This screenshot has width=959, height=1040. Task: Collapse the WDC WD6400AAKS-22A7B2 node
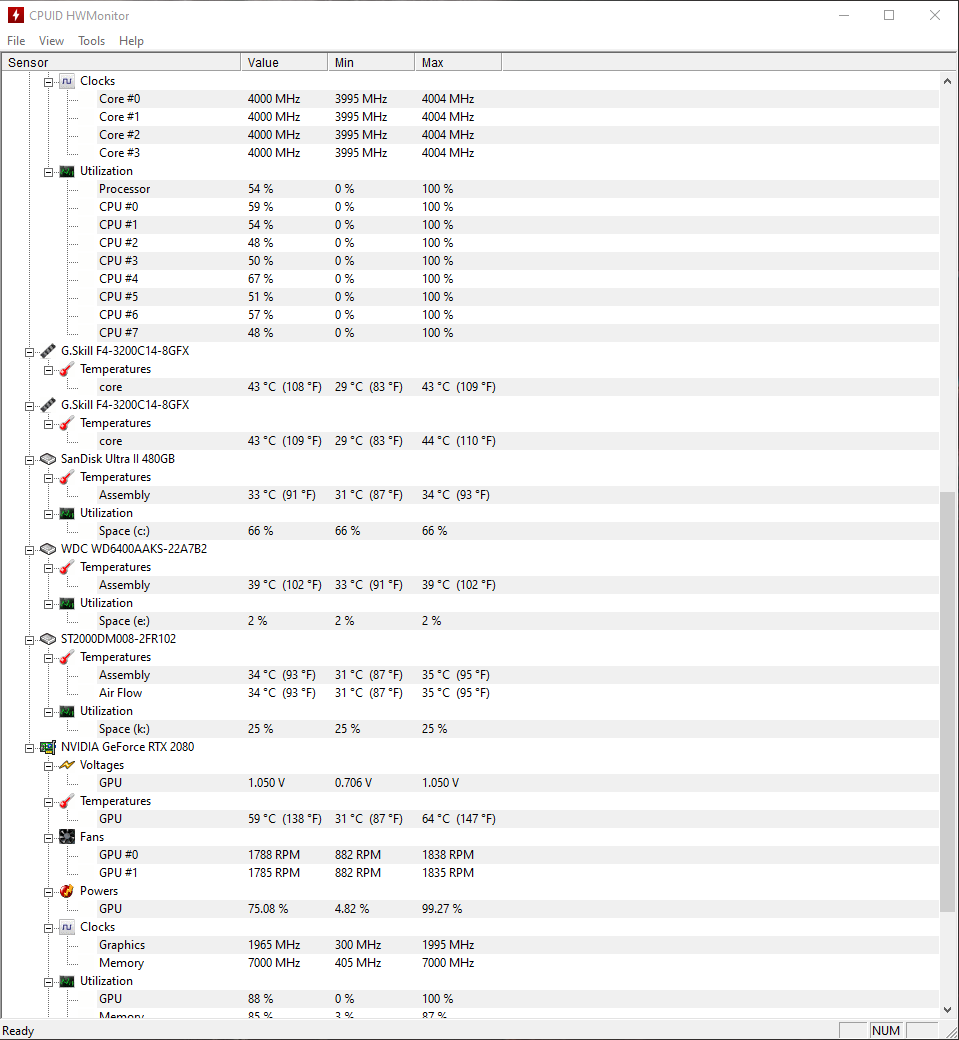click(x=29, y=550)
